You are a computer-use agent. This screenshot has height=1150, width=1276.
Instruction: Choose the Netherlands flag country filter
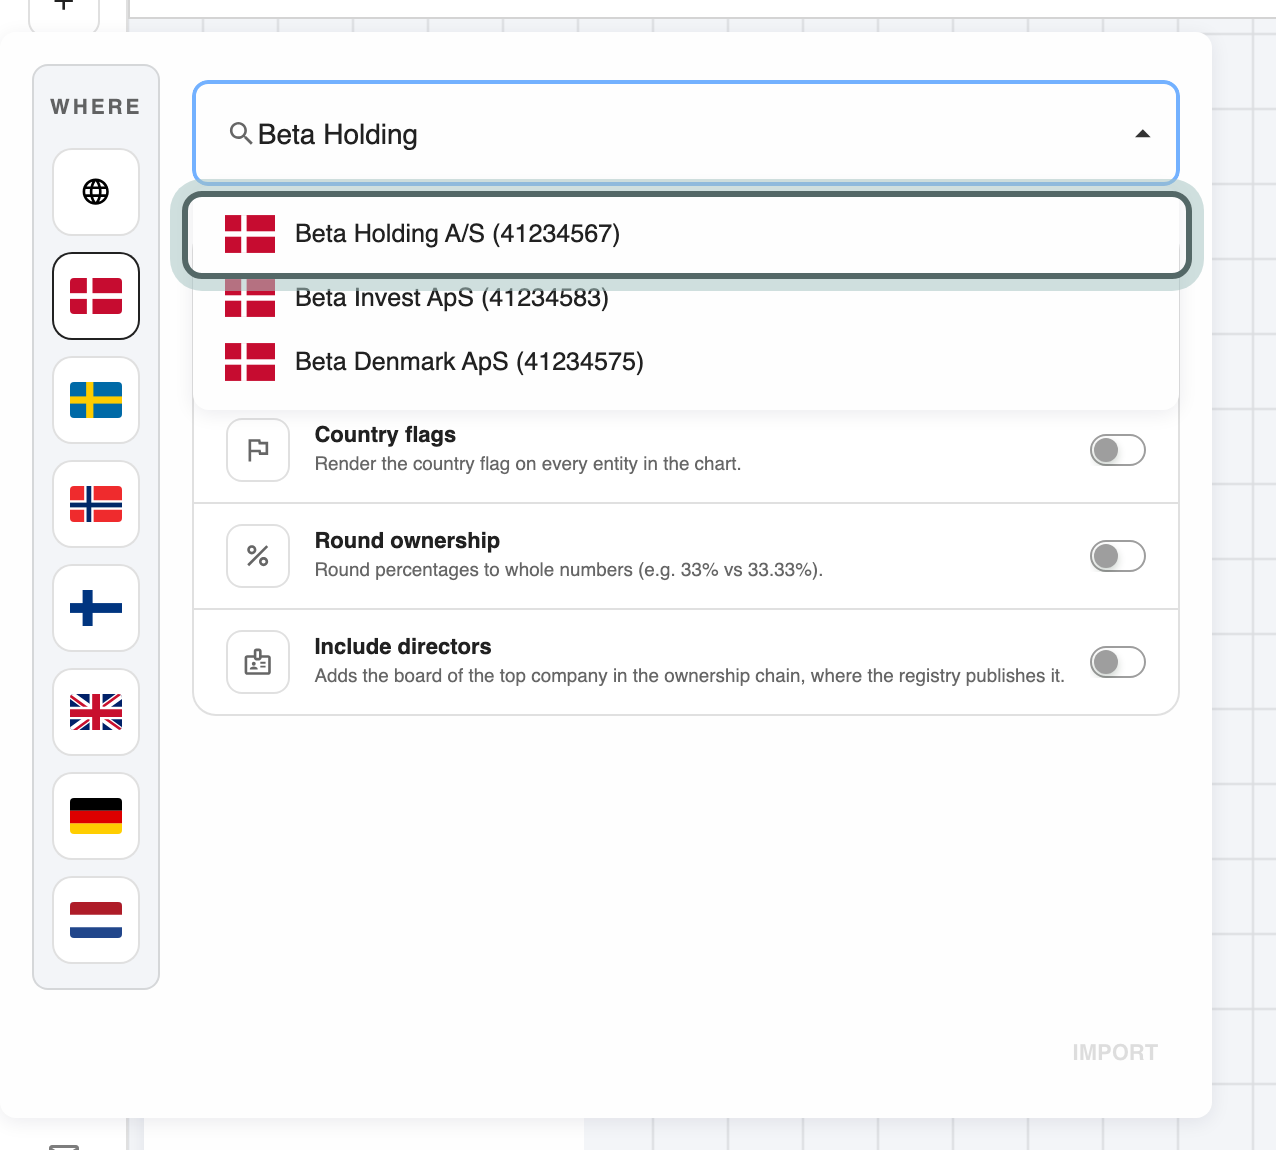pos(96,920)
